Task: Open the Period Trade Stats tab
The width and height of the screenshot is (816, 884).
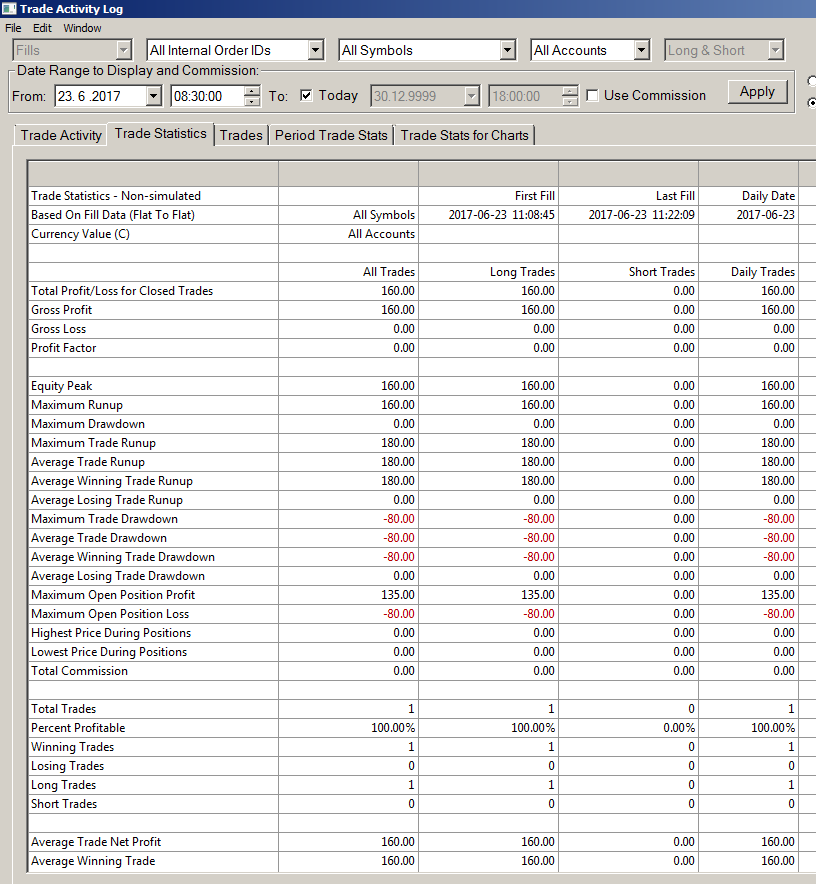Action: 331,135
